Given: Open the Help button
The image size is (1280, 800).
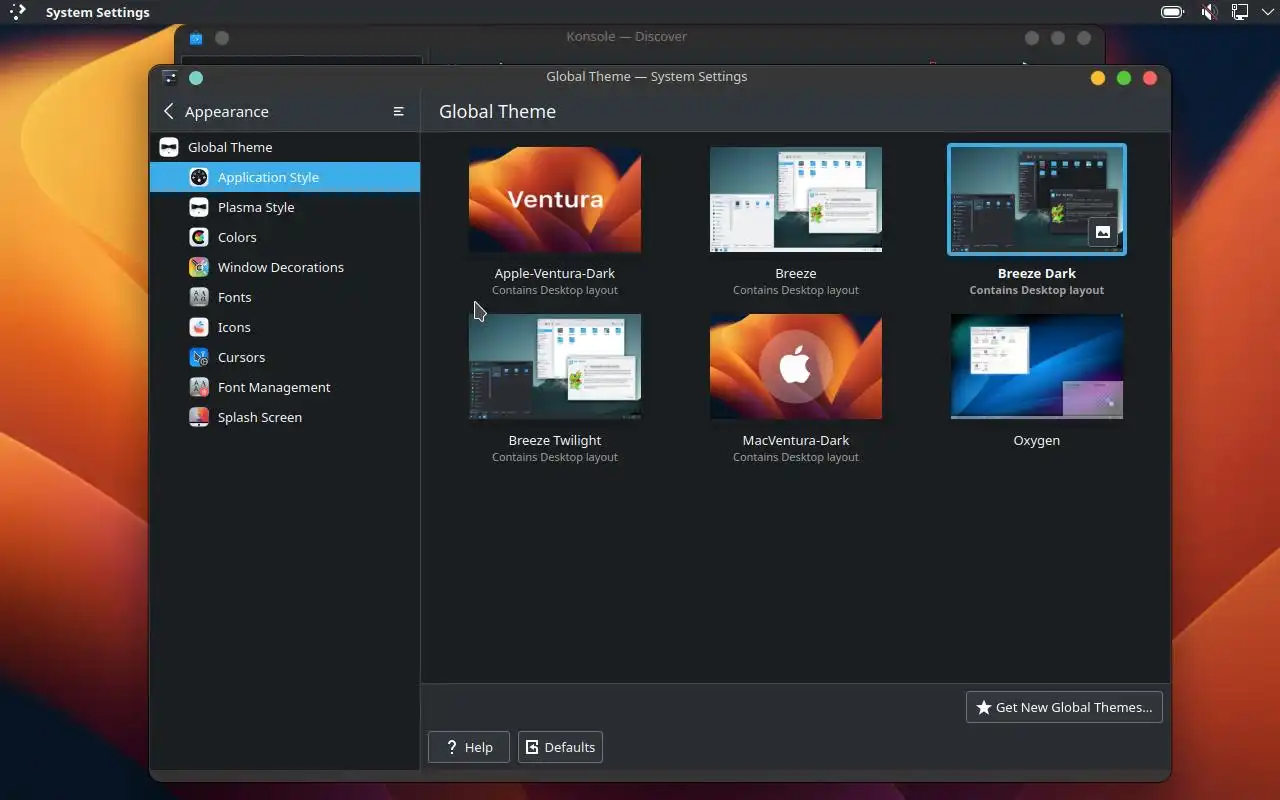Looking at the screenshot, I should (x=469, y=747).
